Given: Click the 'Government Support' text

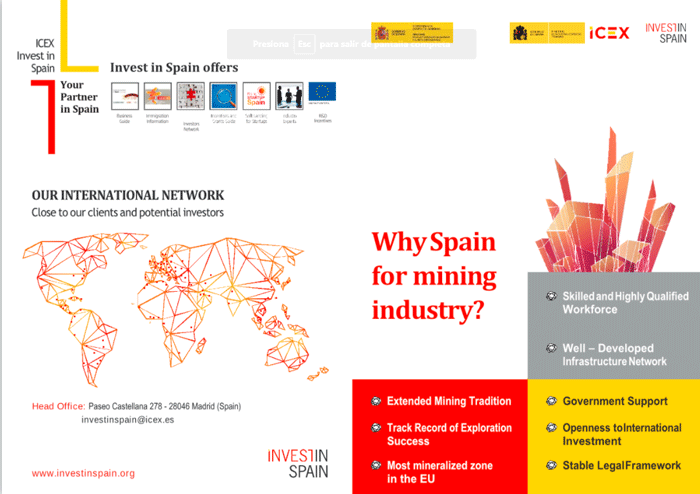Looking at the screenshot, I should pyautogui.click(x=615, y=401).
